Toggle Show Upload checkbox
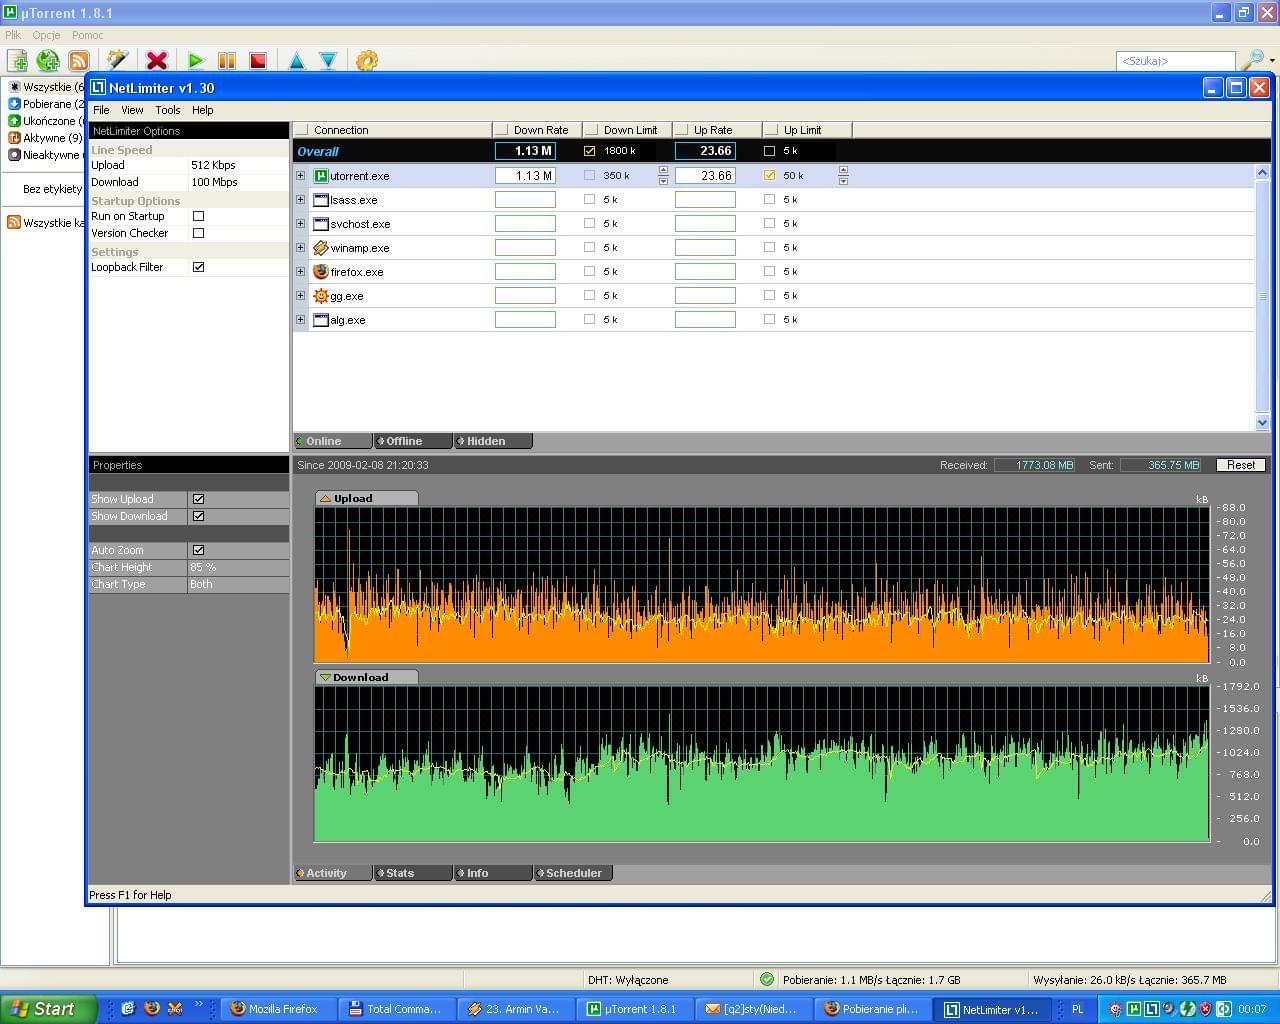The image size is (1280, 1024). click(x=198, y=499)
